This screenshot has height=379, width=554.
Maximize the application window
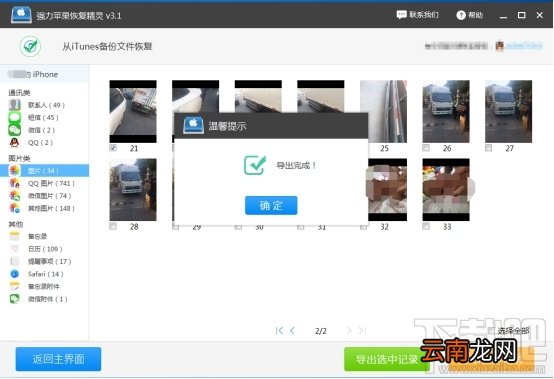pyautogui.click(x=521, y=15)
